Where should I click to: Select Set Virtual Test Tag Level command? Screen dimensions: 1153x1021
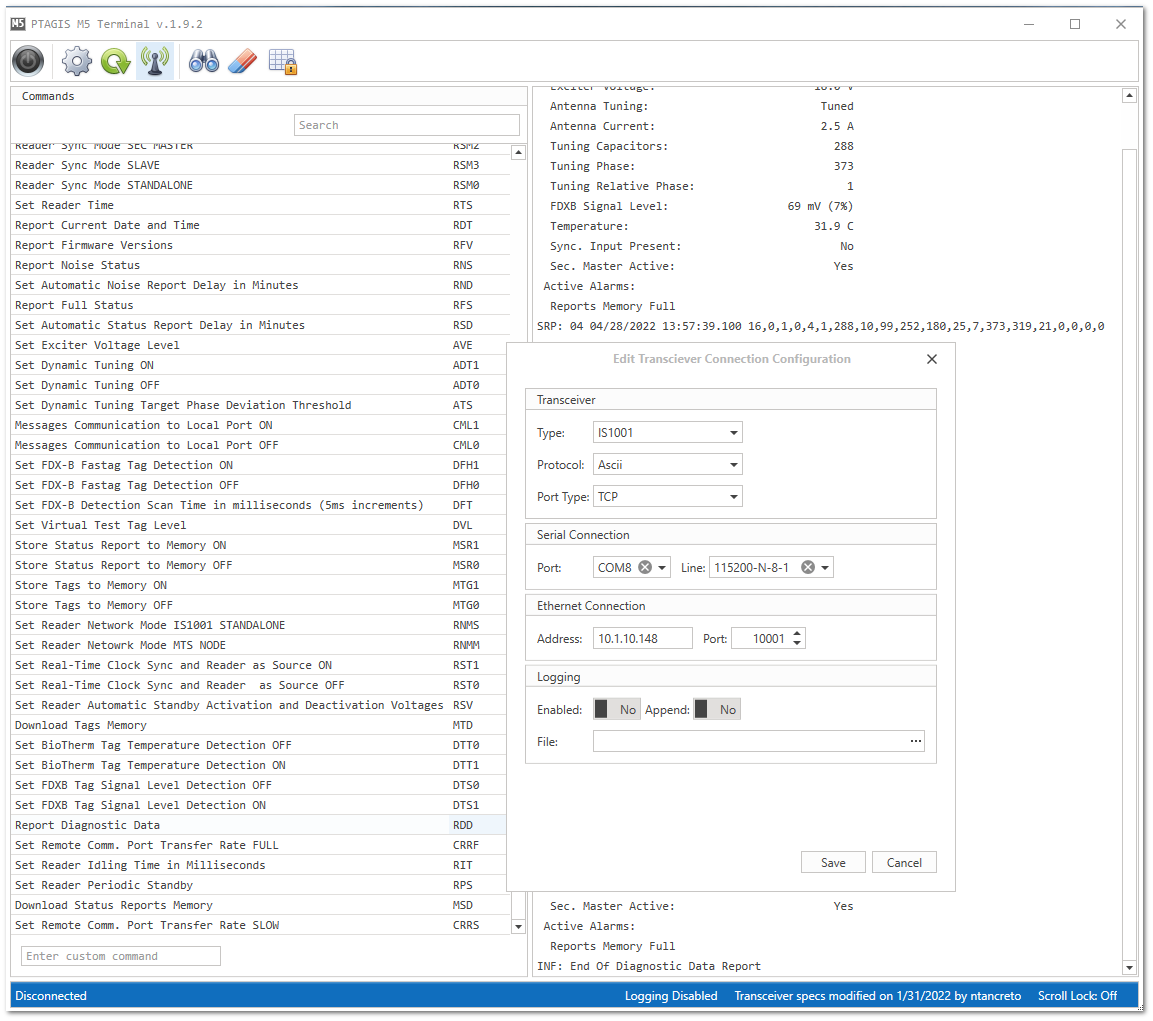point(259,525)
